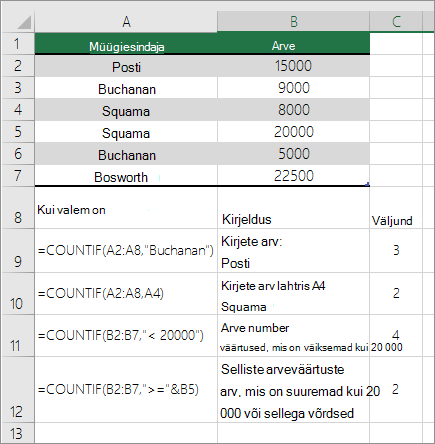Select the Kui valem on cell
The height and width of the screenshot is (444, 435).
(x=126, y=208)
